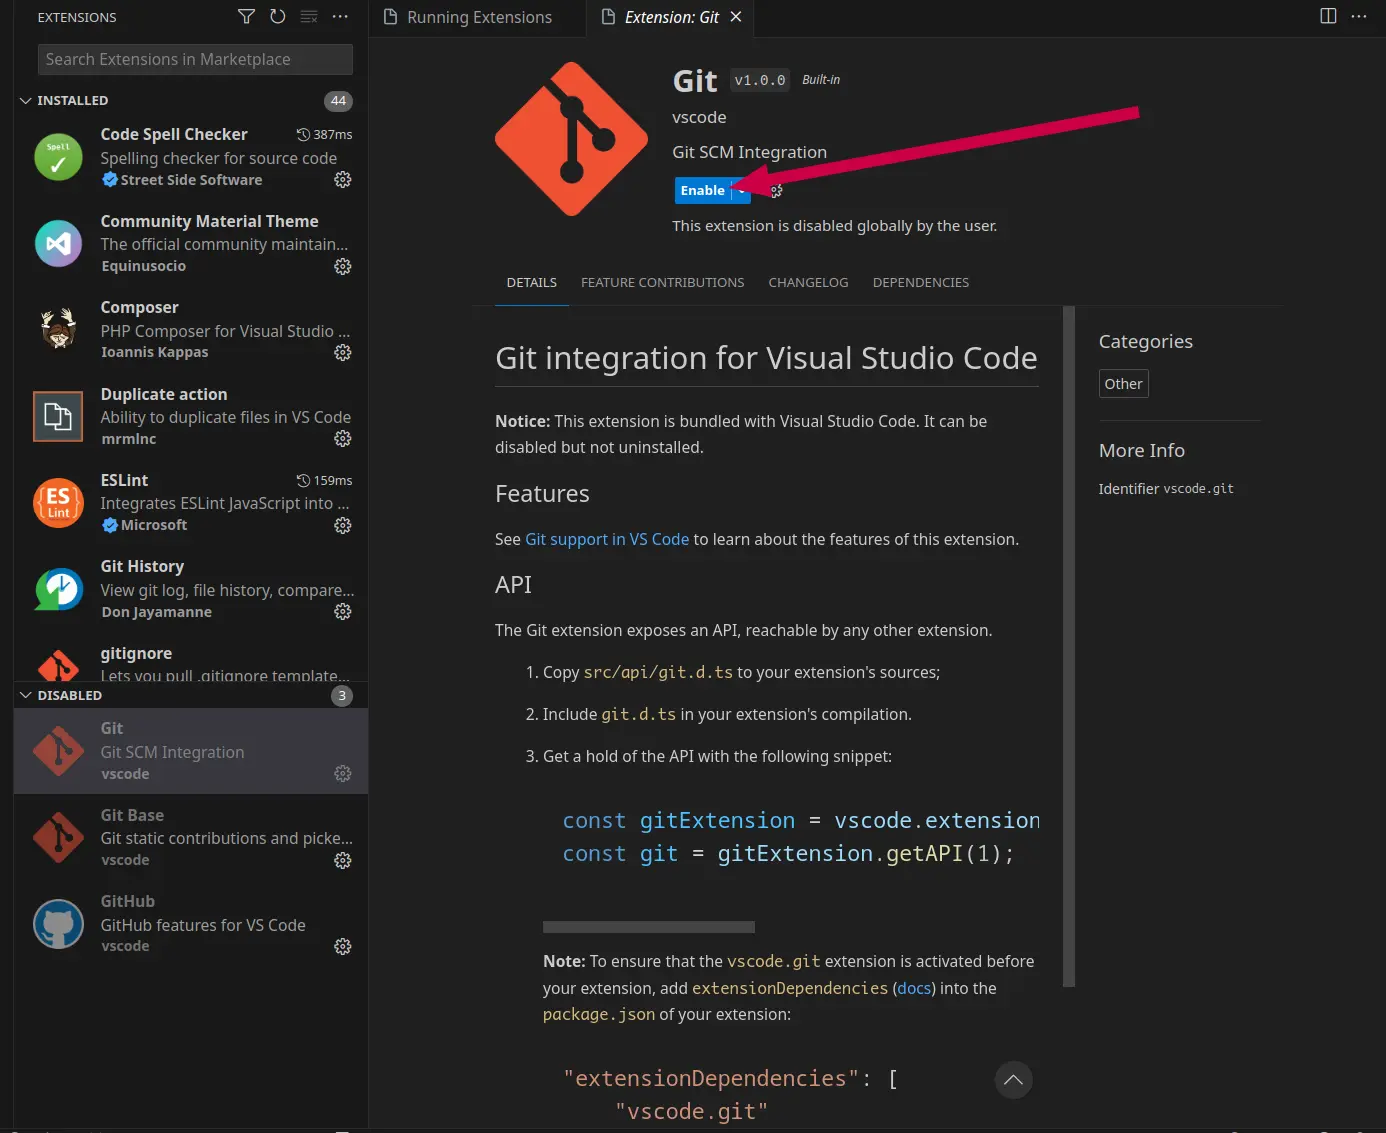The width and height of the screenshot is (1386, 1133).
Task: Select GitHub in the disabled list
Action: pyautogui.click(x=191, y=924)
